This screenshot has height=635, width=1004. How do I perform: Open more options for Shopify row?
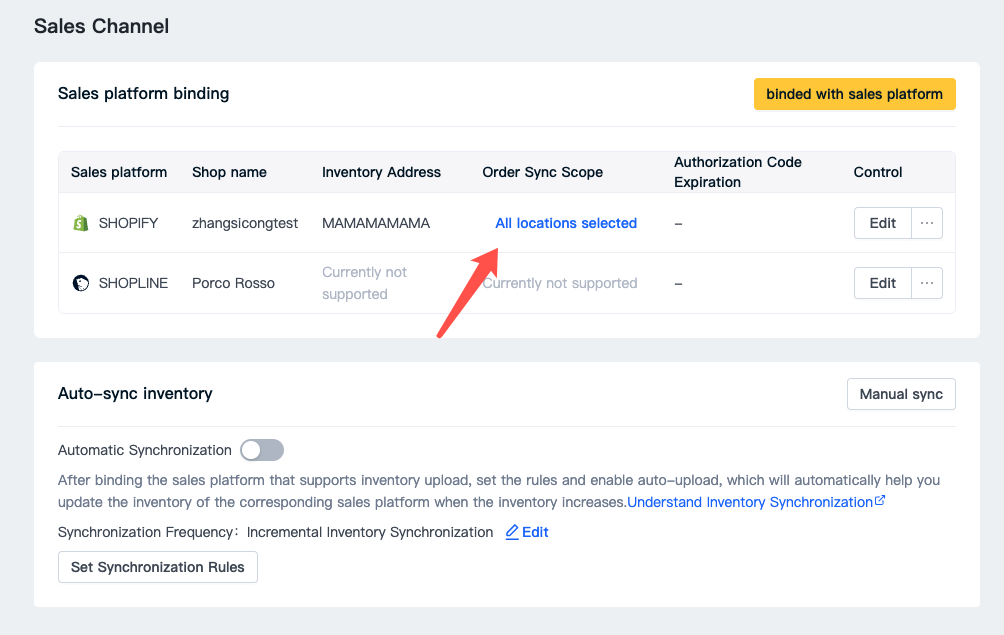click(927, 223)
